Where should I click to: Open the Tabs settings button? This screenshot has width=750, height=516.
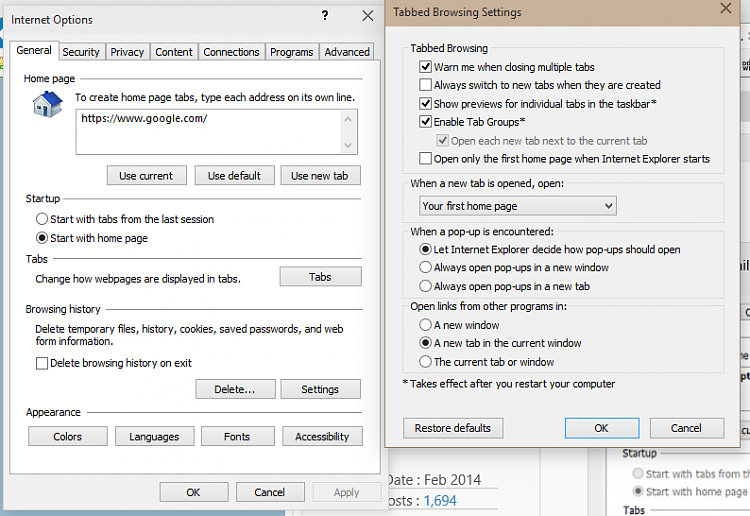(x=320, y=277)
